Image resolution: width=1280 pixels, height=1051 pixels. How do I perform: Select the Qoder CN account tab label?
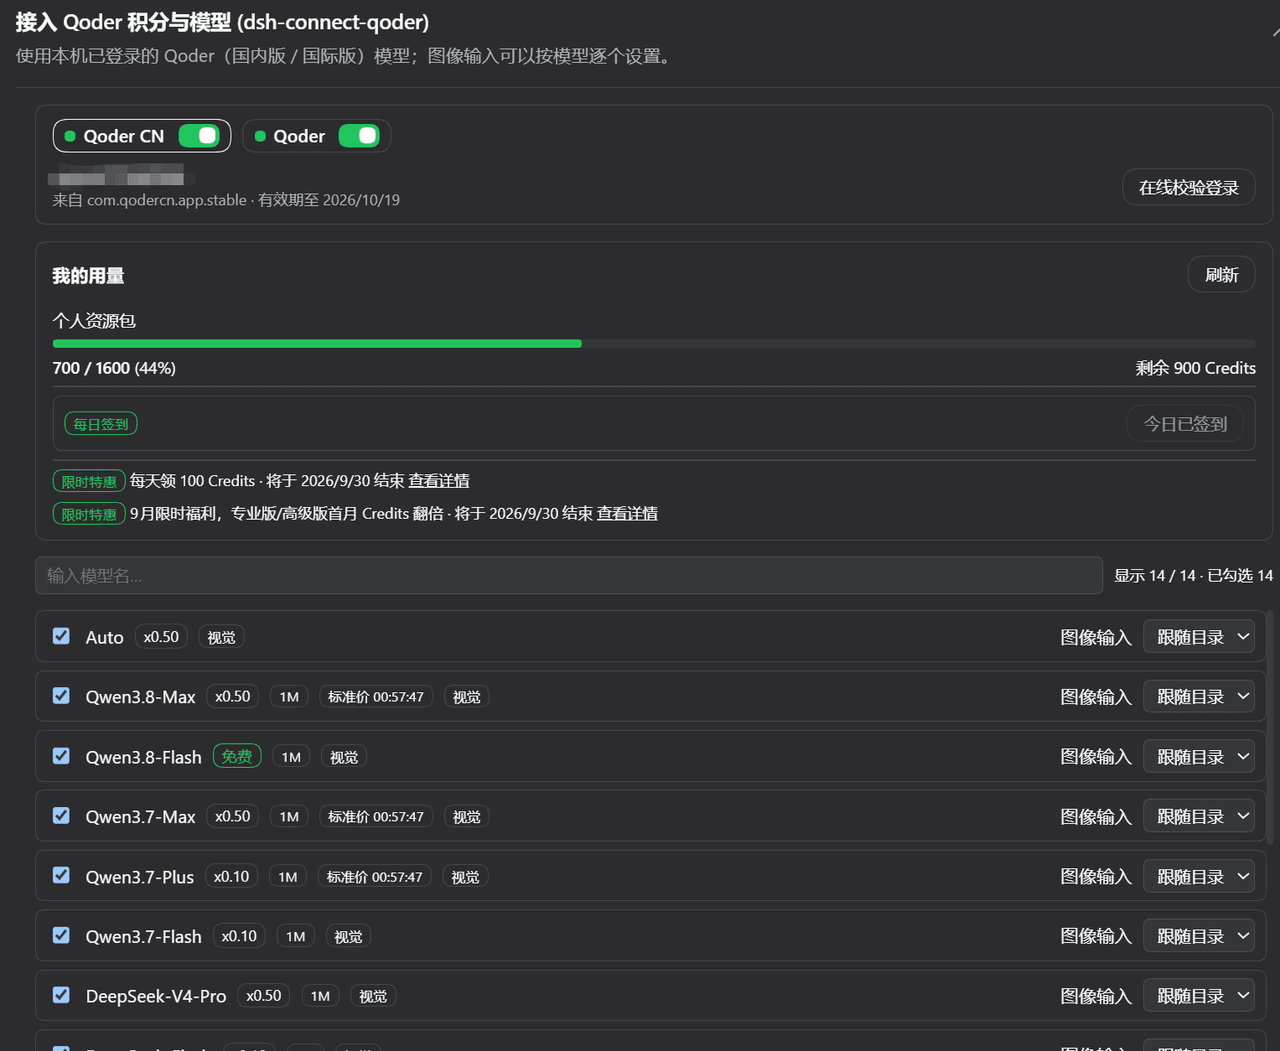(124, 136)
